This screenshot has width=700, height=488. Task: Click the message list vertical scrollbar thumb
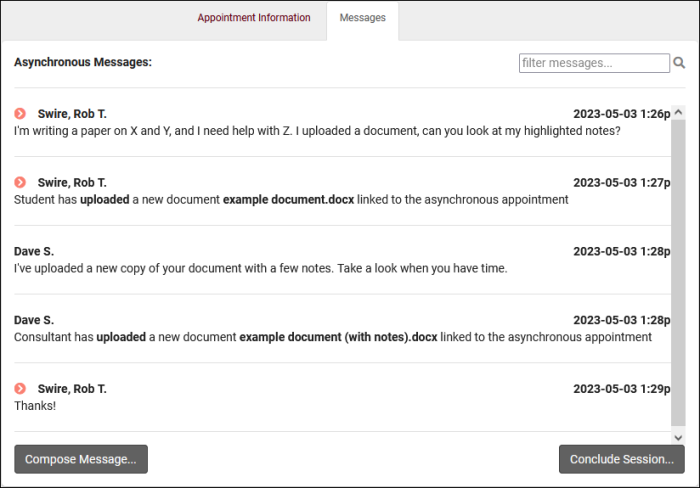click(678, 270)
